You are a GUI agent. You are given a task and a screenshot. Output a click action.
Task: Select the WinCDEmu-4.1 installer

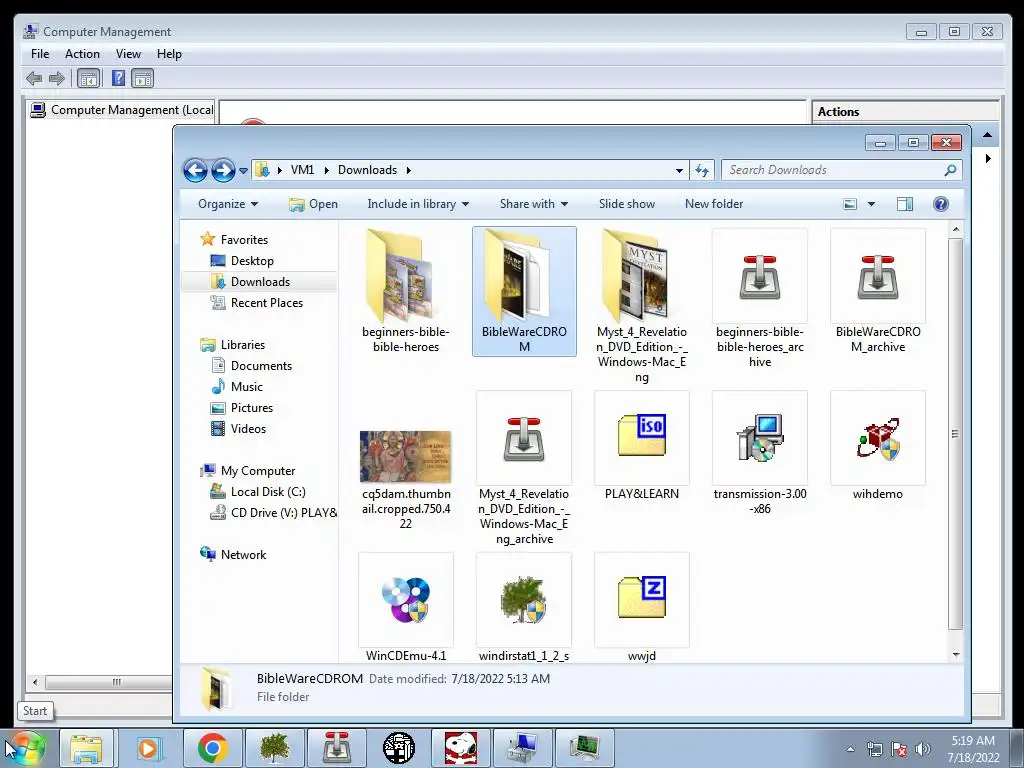[x=406, y=607]
